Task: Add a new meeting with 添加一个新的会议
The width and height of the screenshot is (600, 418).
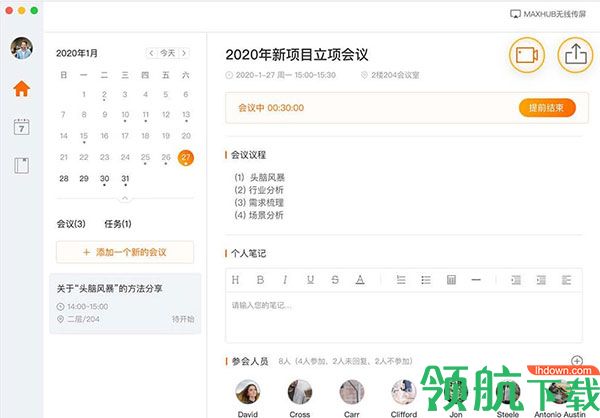Action: click(125, 252)
